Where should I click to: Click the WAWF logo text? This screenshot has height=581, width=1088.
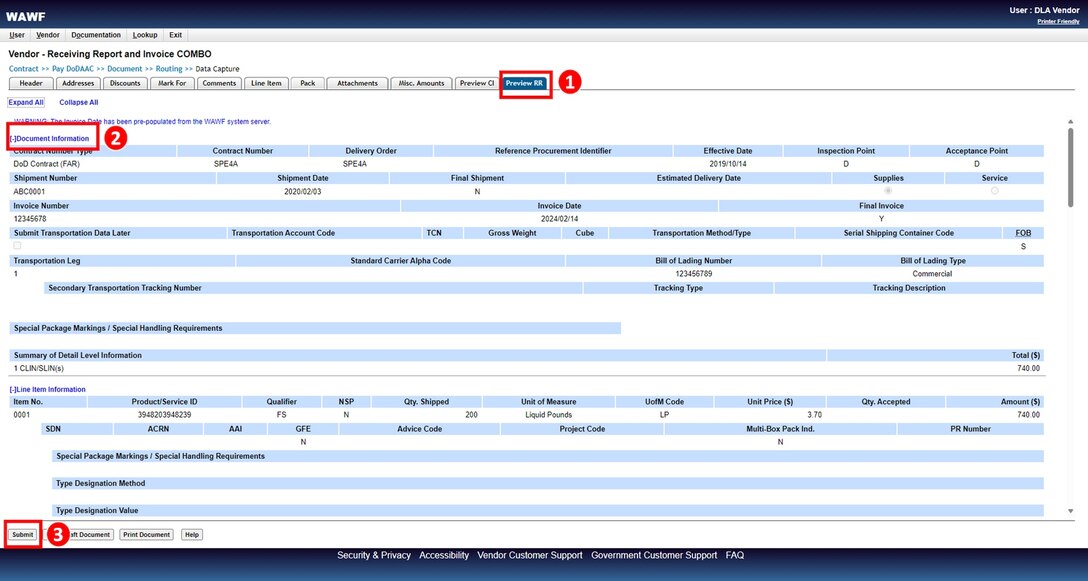(26, 17)
